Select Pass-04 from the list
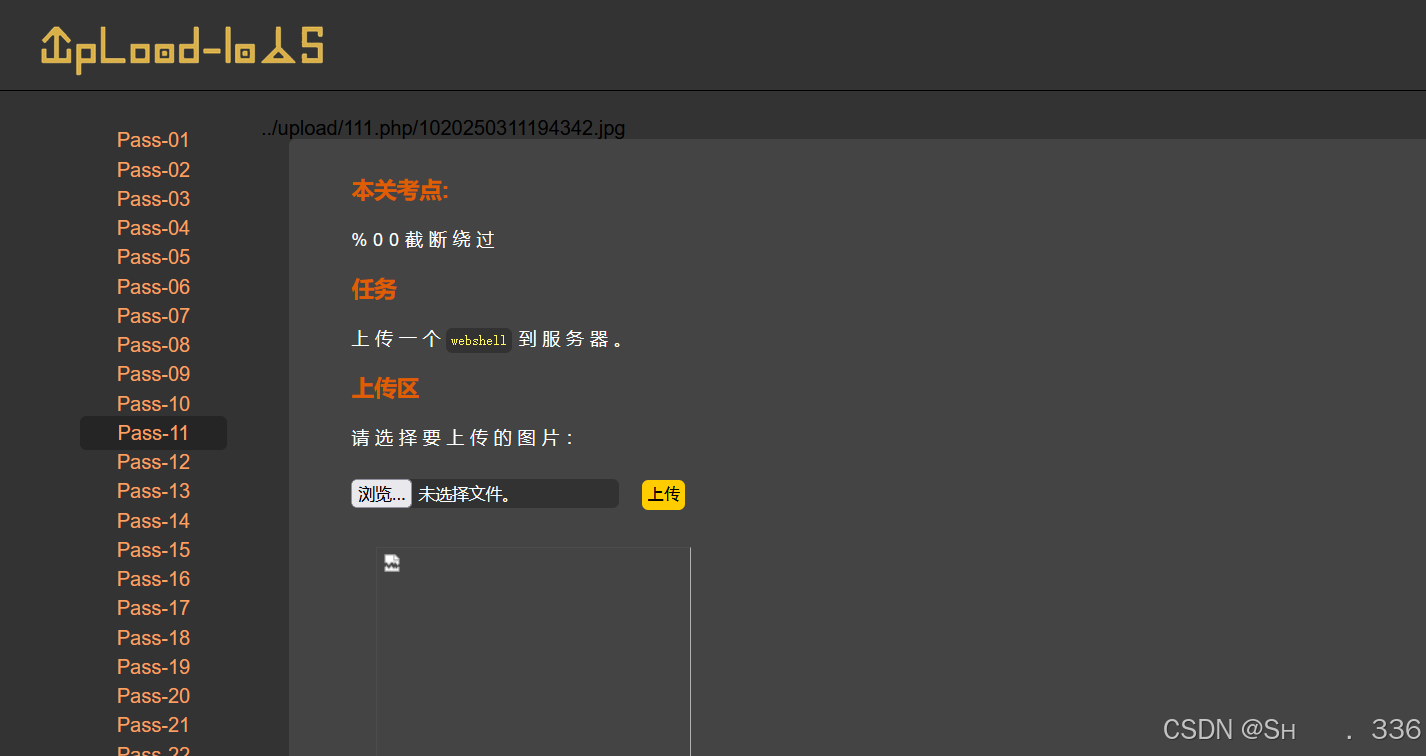 click(153, 228)
